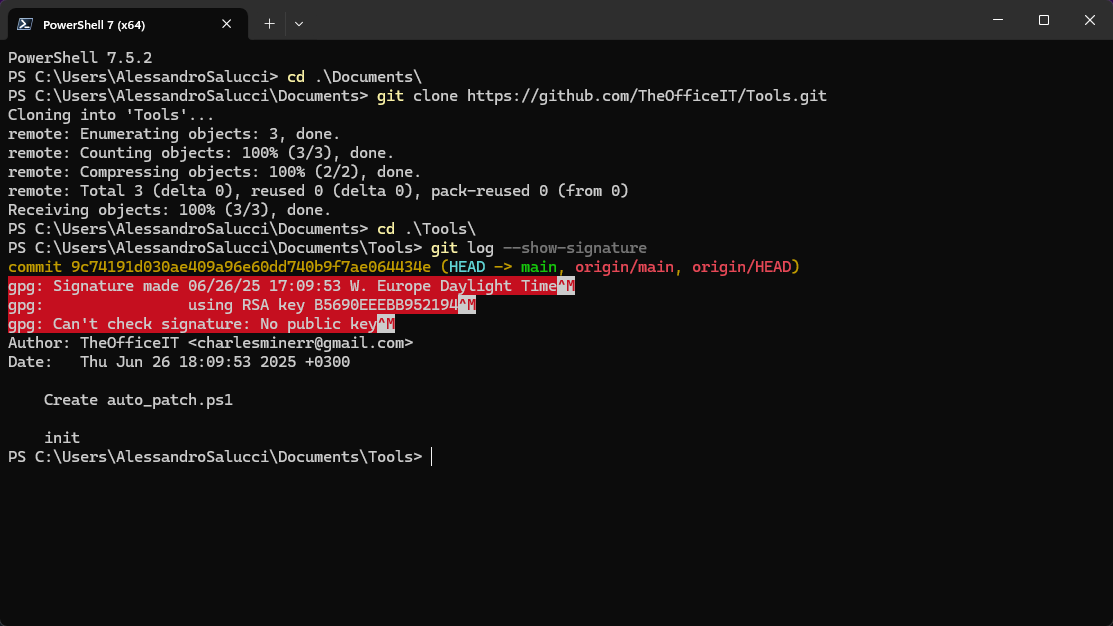Click the blinking cursor at the prompt
This screenshot has height=626, width=1113.
431,456
